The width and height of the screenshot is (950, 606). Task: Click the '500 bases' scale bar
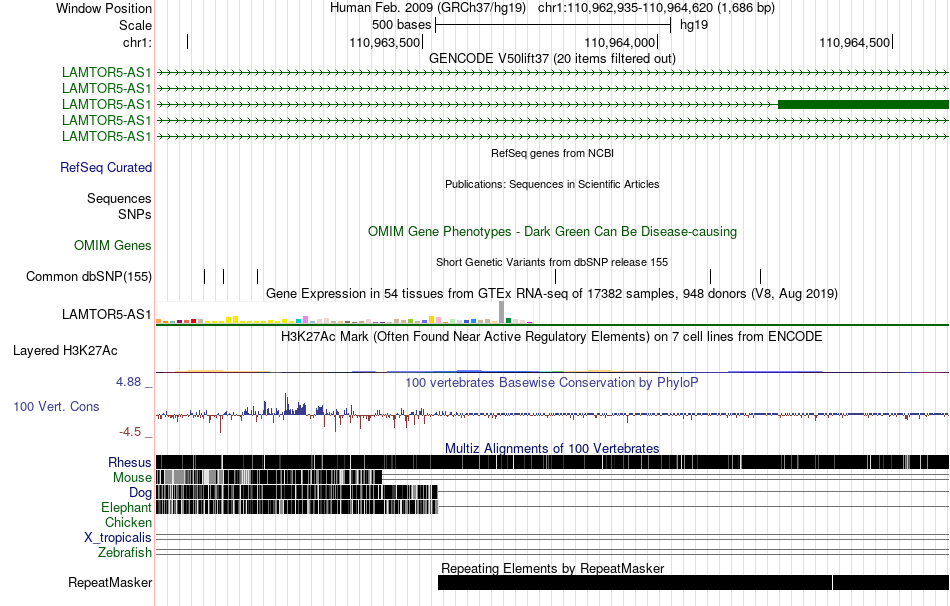point(553,25)
